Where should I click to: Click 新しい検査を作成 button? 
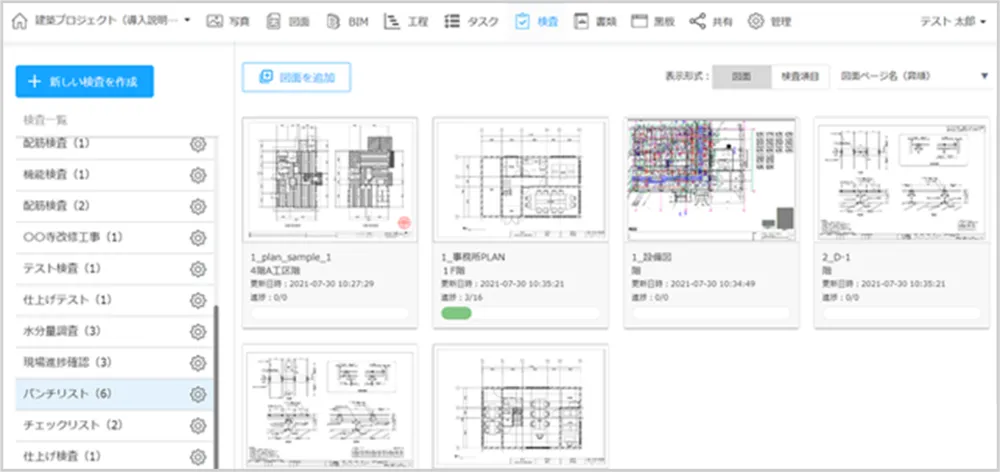point(84,82)
